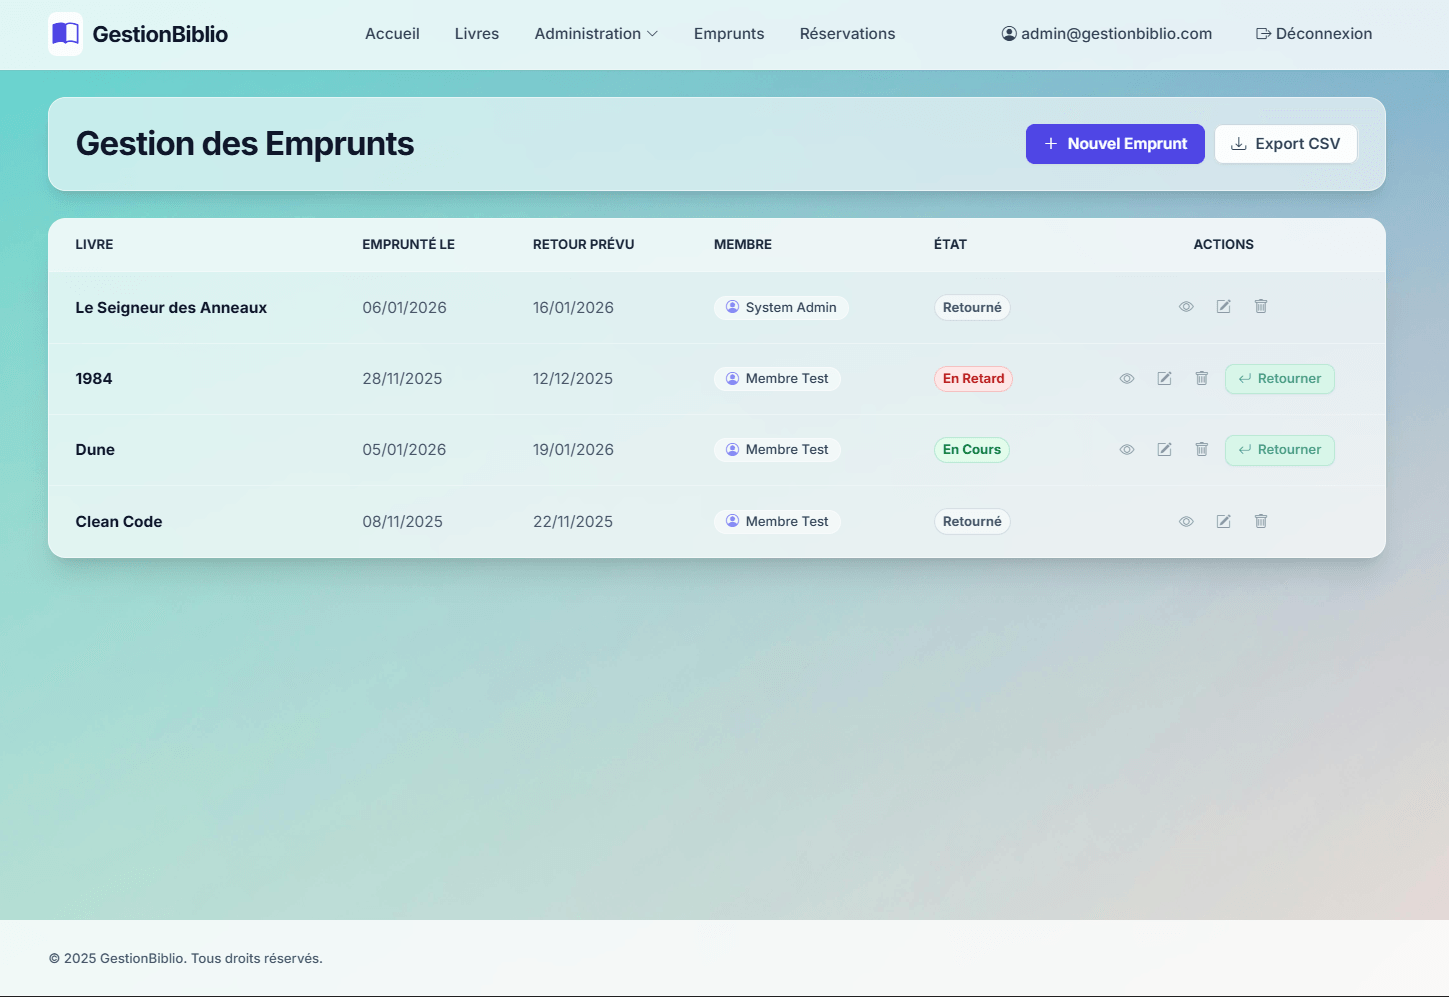Click the Déconnexion logout link
This screenshot has width=1449, height=997.
1314,34
